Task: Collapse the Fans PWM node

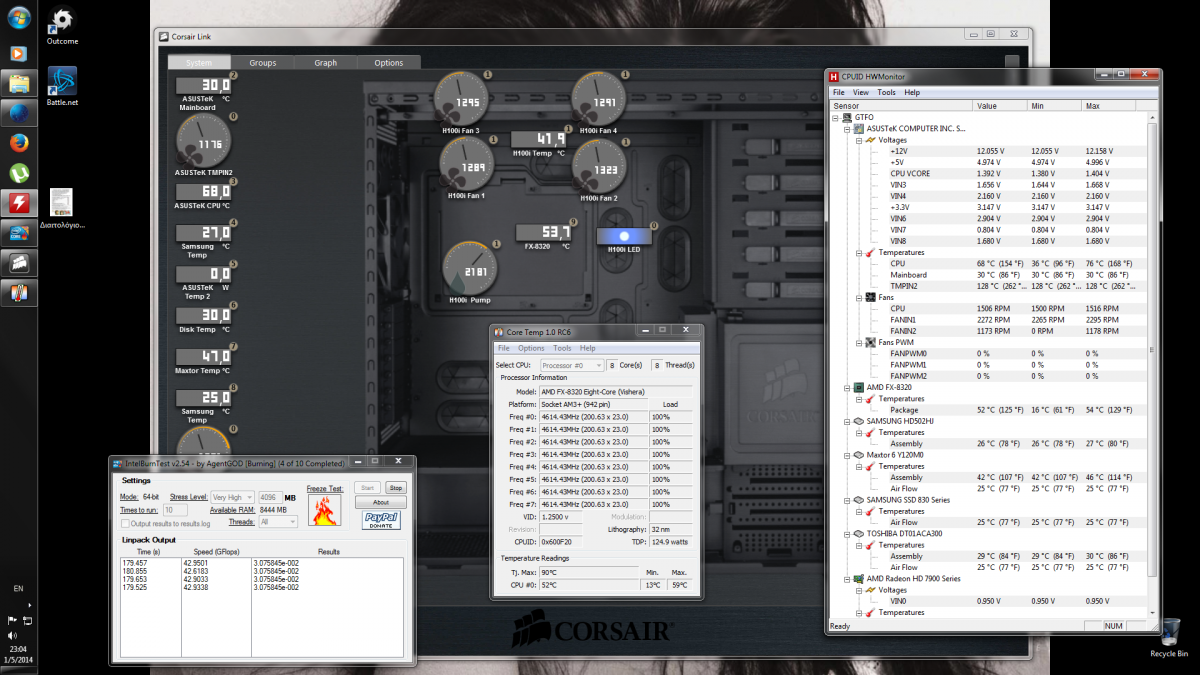Action: coord(859,342)
